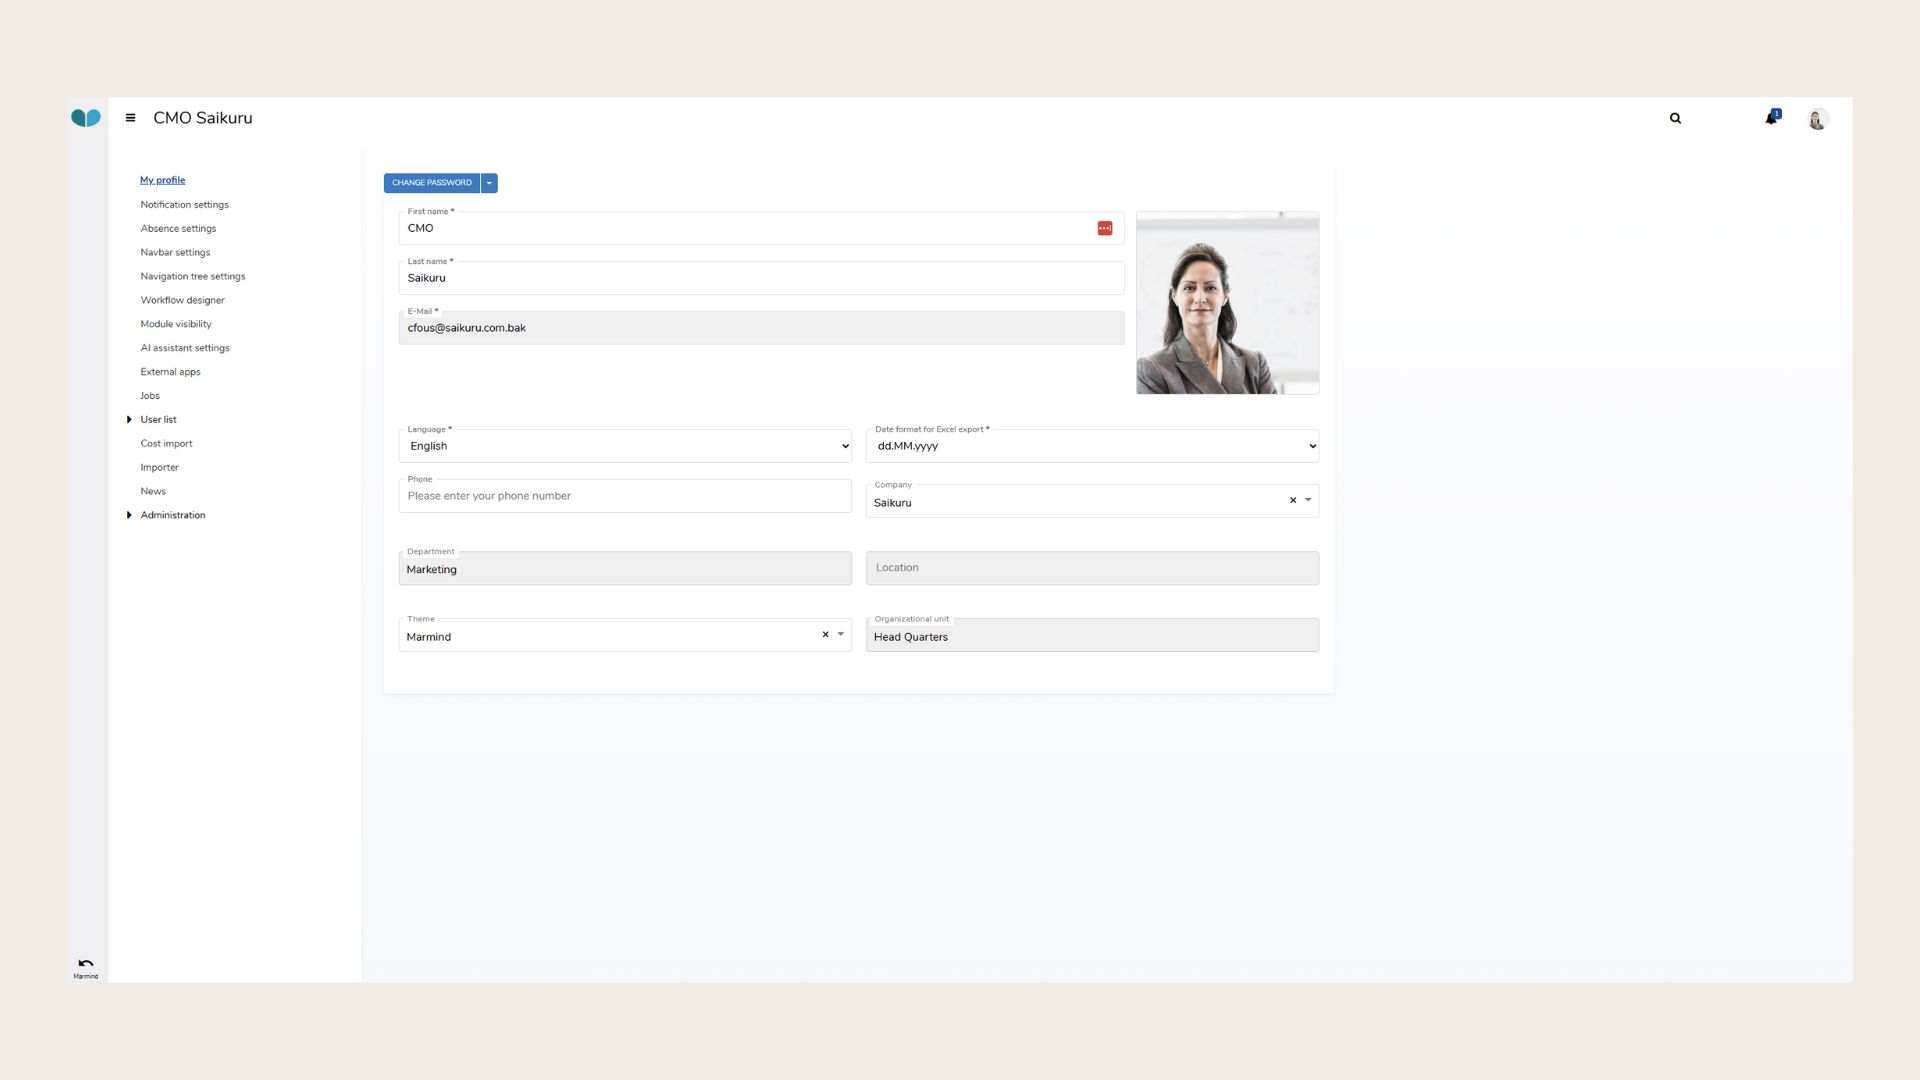Viewport: 1920px width, 1080px height.
Task: Expand the Administration section
Action: [129, 515]
